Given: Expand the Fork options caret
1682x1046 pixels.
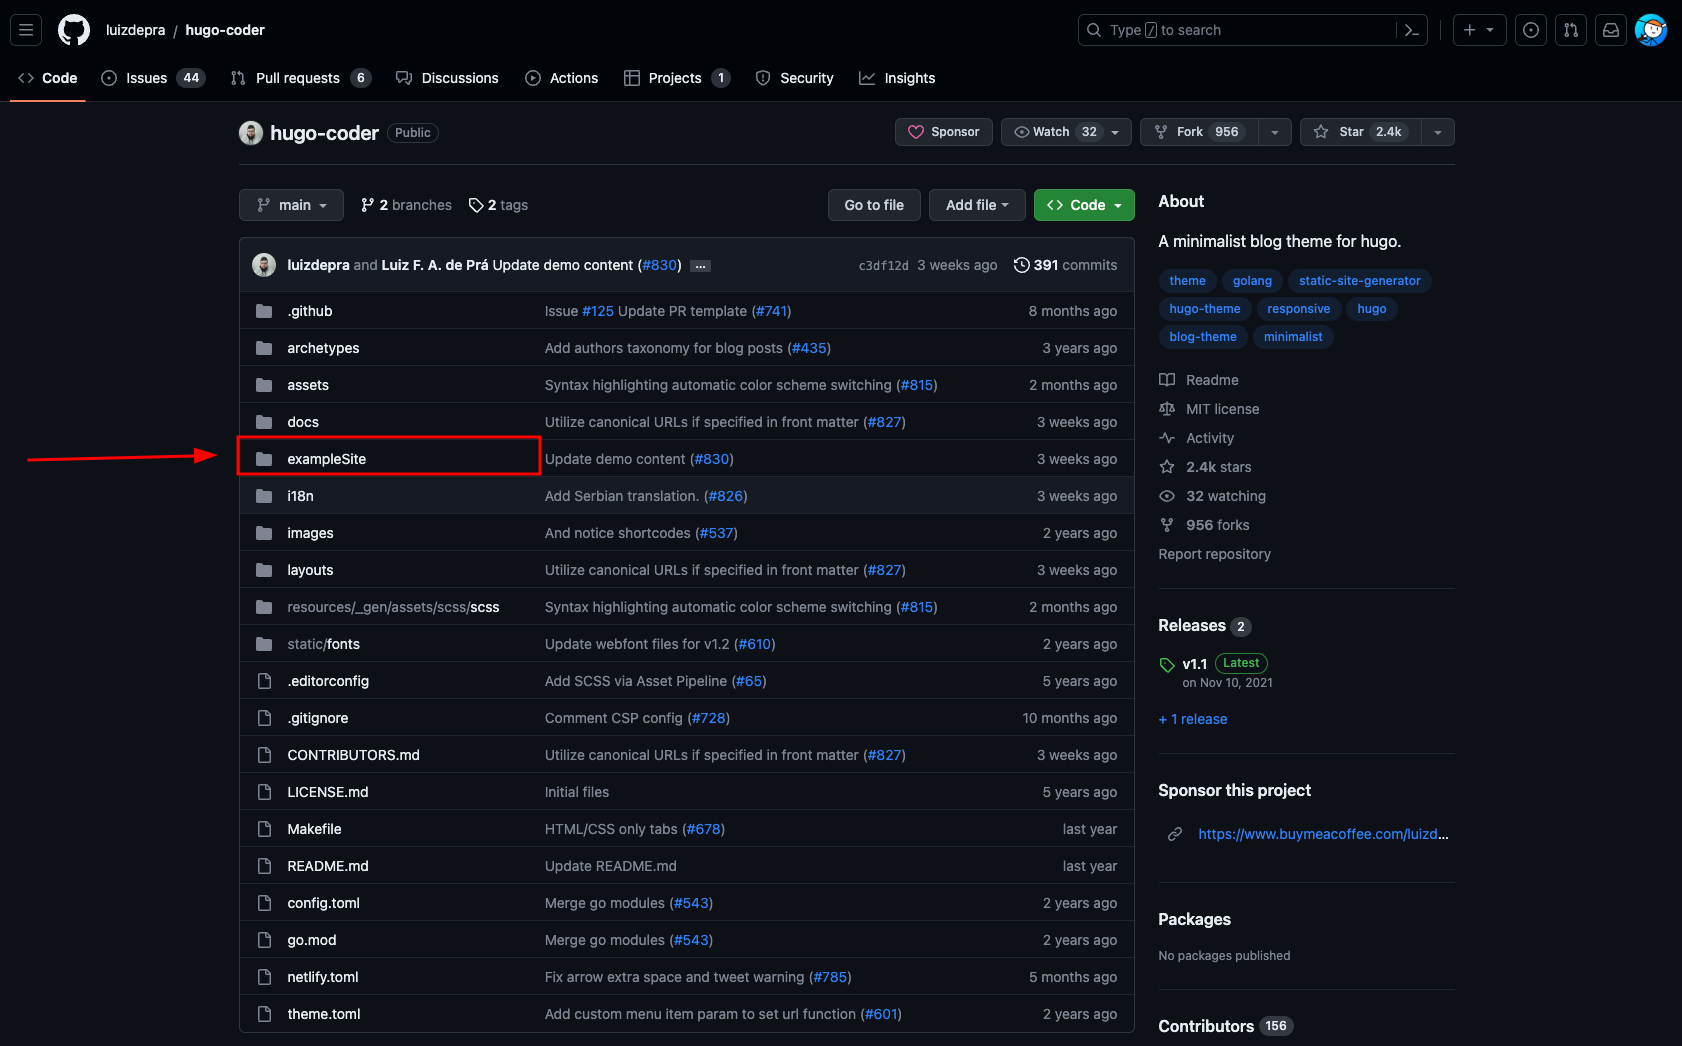Looking at the screenshot, I should coord(1274,132).
